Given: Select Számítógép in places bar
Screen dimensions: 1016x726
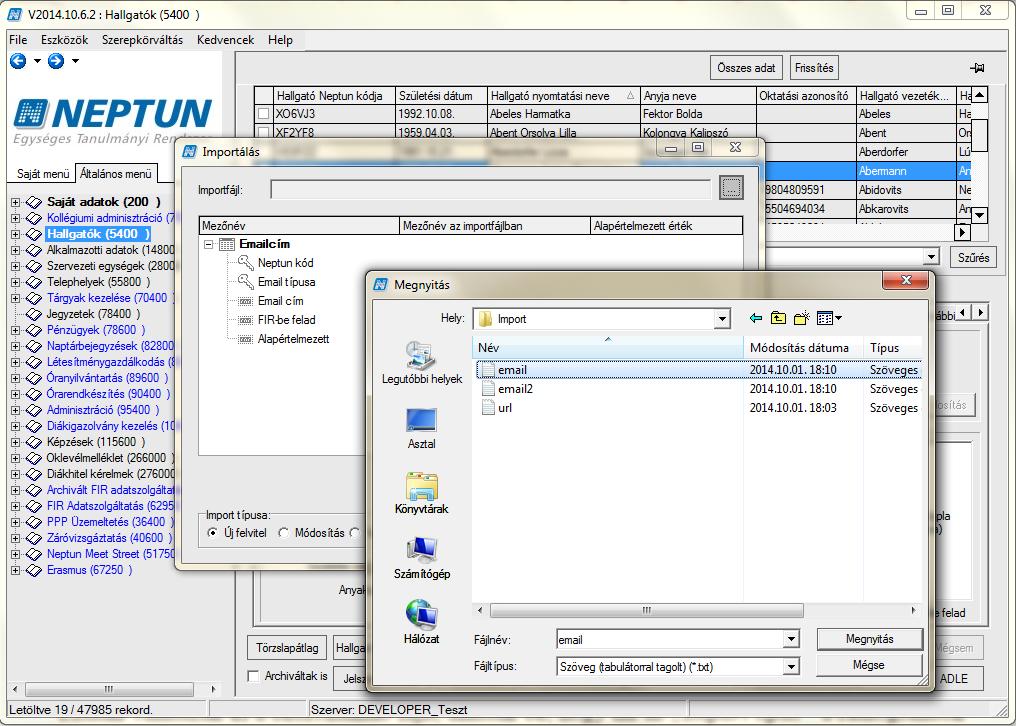Looking at the screenshot, I should 422,558.
